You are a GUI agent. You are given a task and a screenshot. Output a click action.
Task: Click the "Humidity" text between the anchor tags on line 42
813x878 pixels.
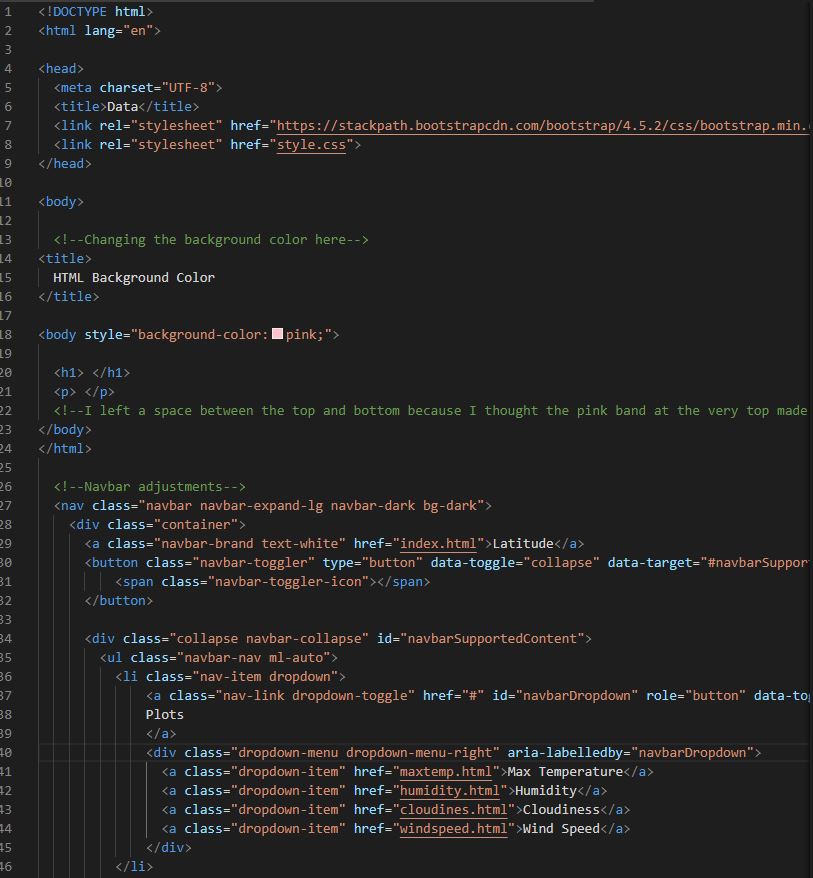[x=546, y=791]
